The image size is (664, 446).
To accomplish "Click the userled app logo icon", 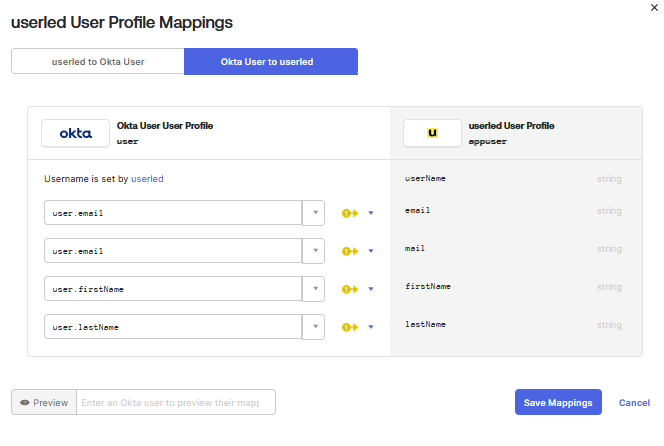I will 432,133.
